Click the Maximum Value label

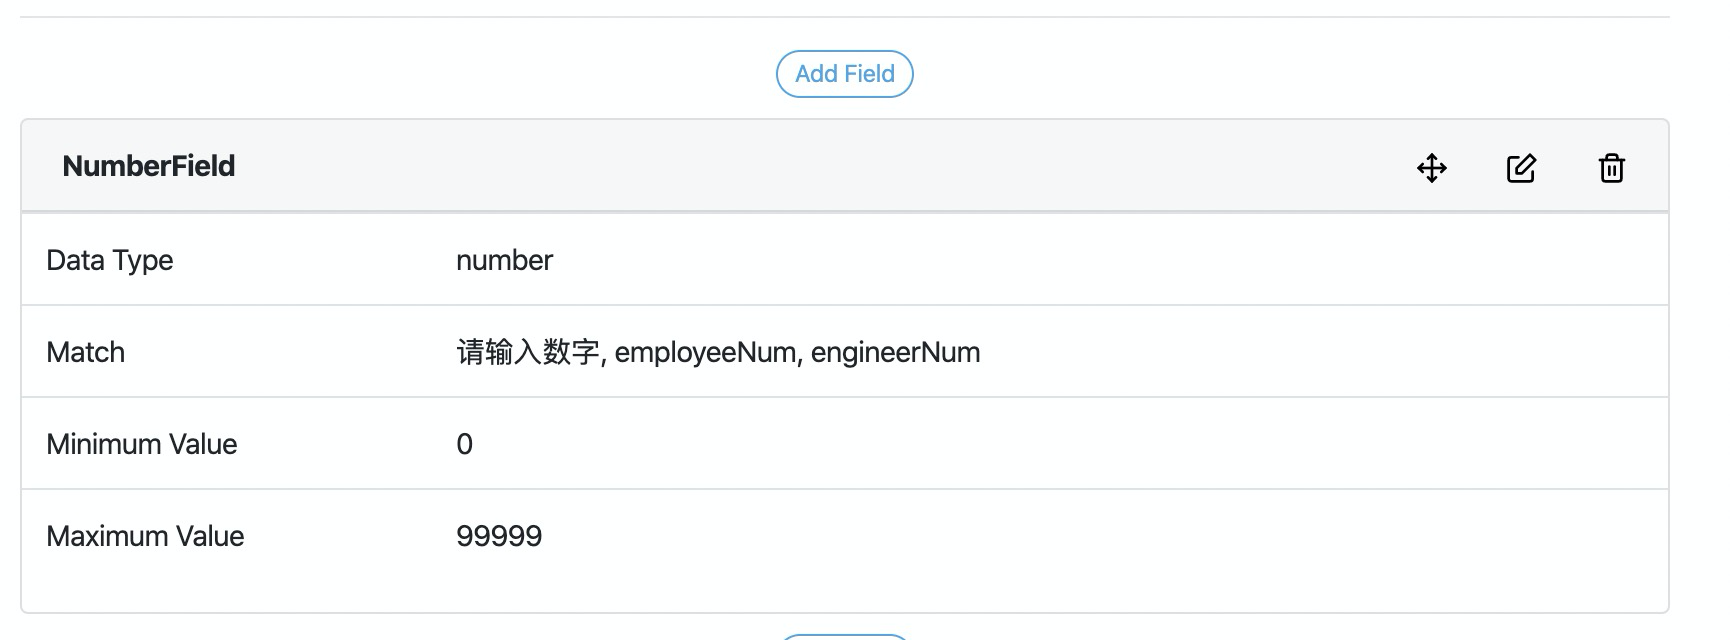145,536
